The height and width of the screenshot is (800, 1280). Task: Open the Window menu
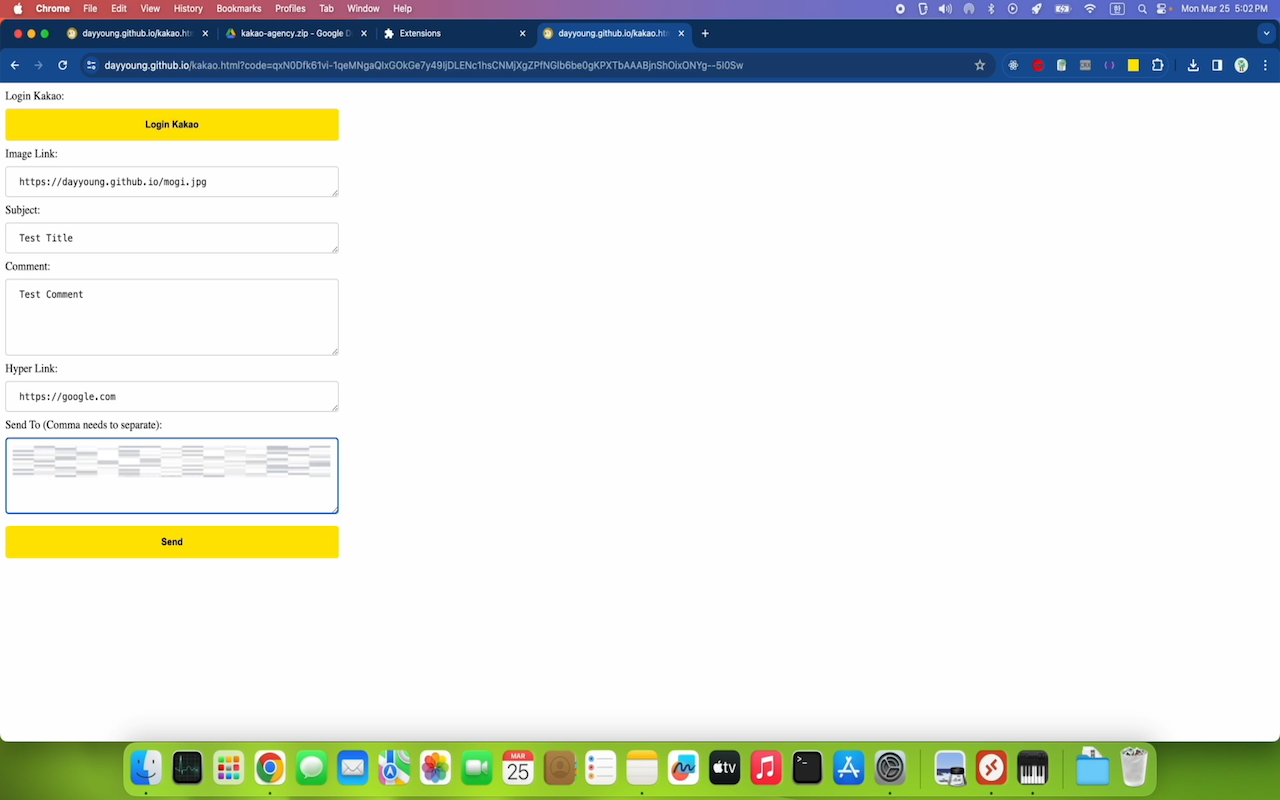coord(363,8)
